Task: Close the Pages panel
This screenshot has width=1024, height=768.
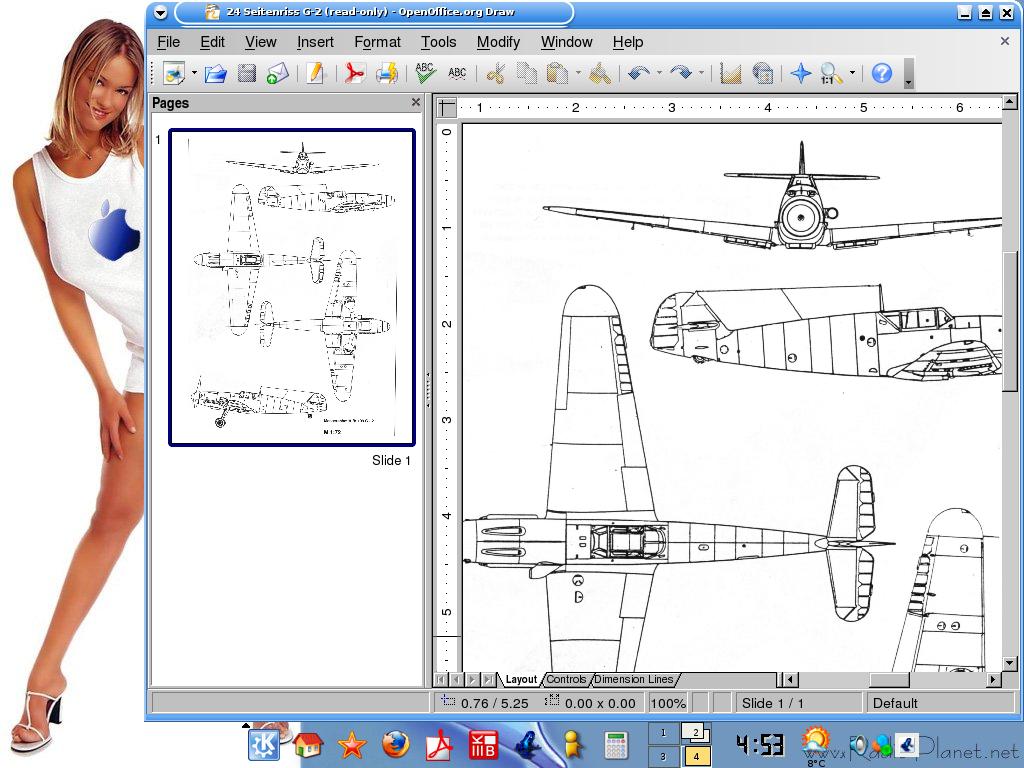Action: (416, 102)
